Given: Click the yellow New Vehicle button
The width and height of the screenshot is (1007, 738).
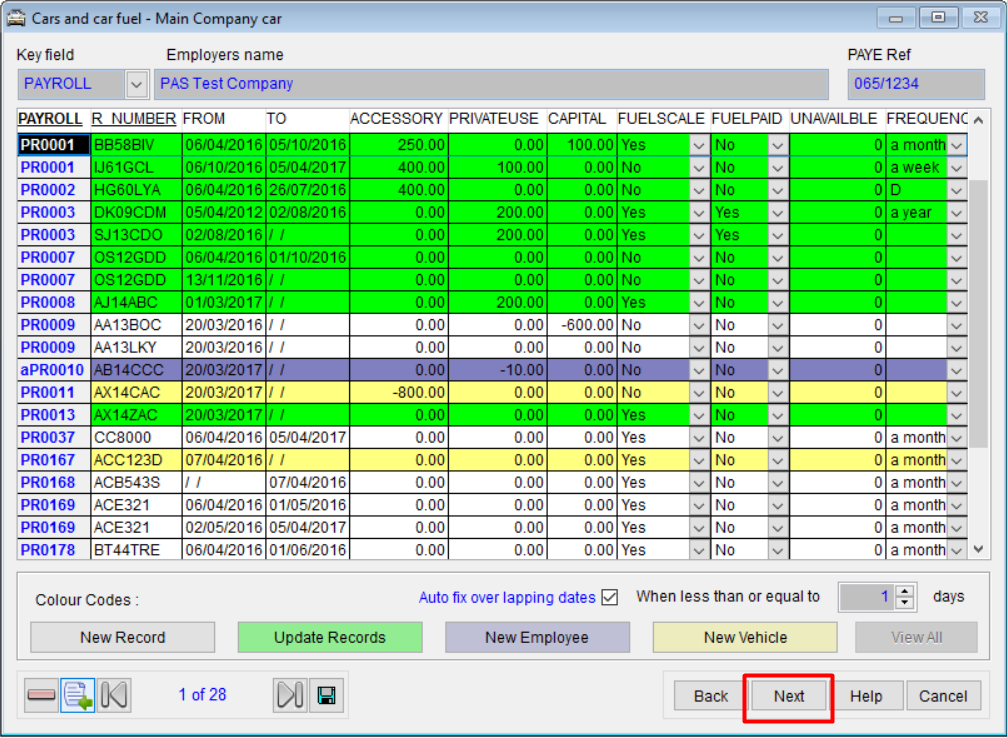Looking at the screenshot, I should click(x=745, y=637).
